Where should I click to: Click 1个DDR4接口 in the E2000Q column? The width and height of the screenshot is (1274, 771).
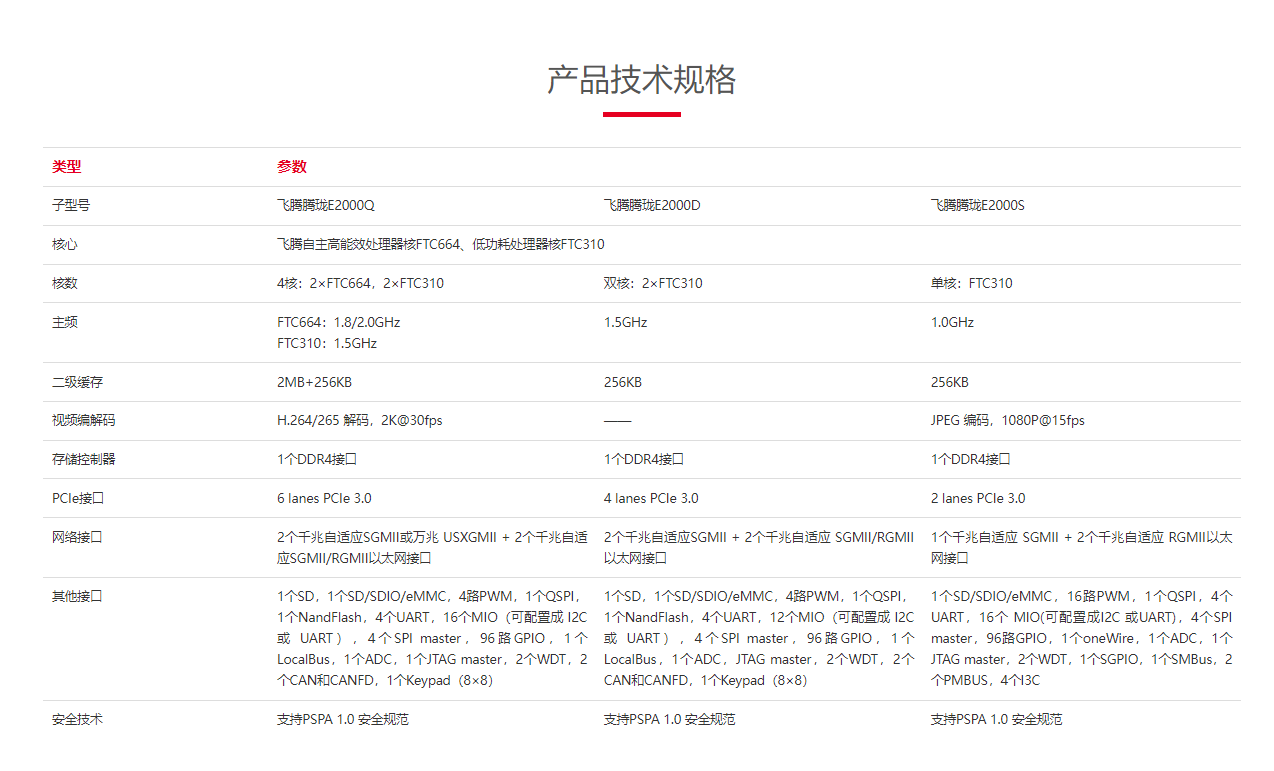click(317, 460)
